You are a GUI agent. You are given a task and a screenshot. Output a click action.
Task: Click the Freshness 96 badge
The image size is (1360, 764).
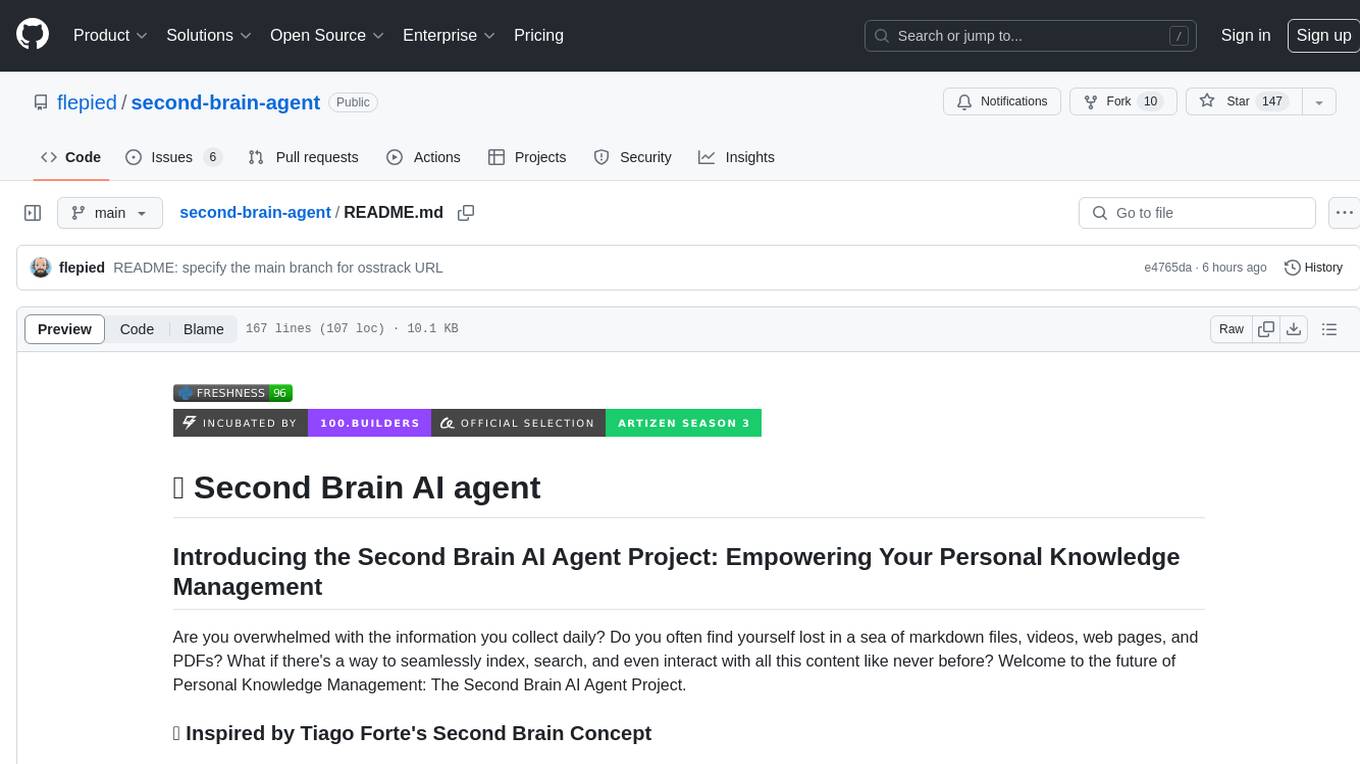tap(232, 393)
